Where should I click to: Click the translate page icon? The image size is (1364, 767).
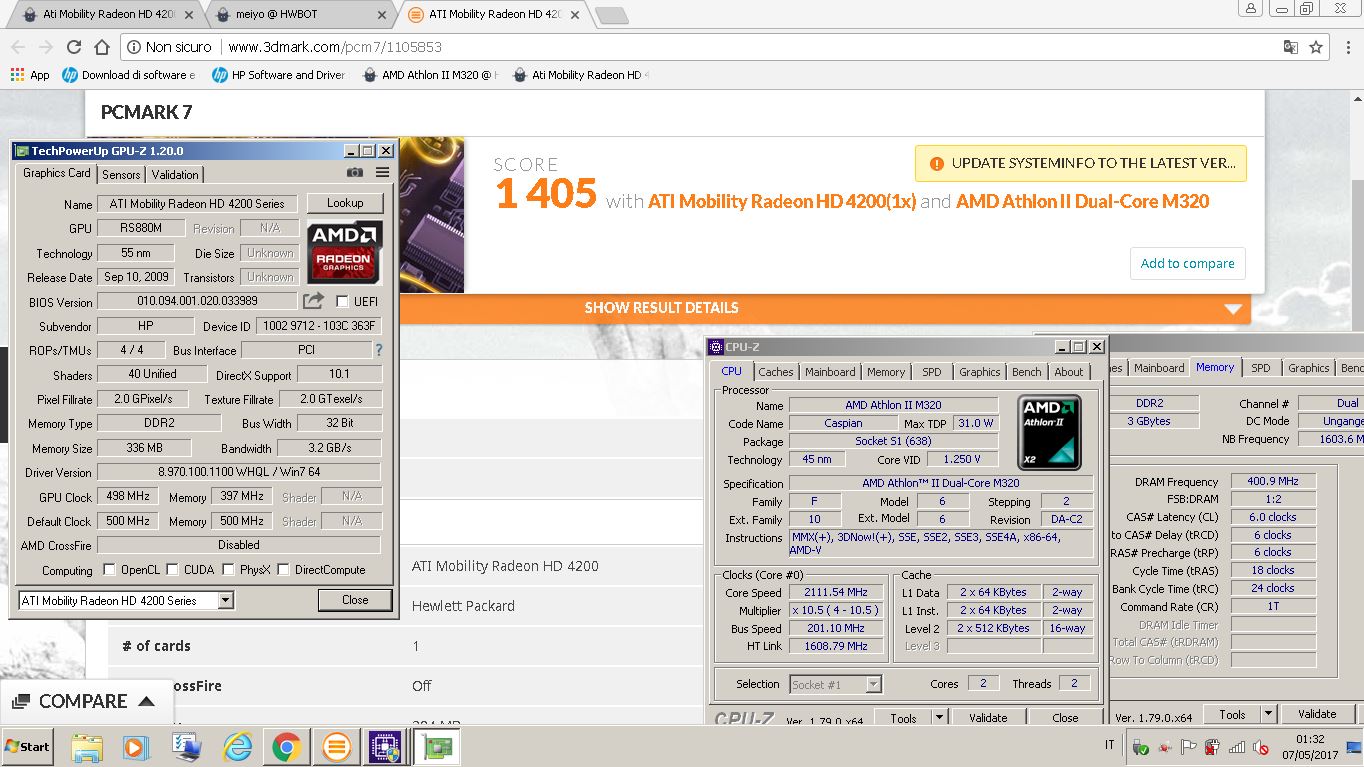(1290, 47)
